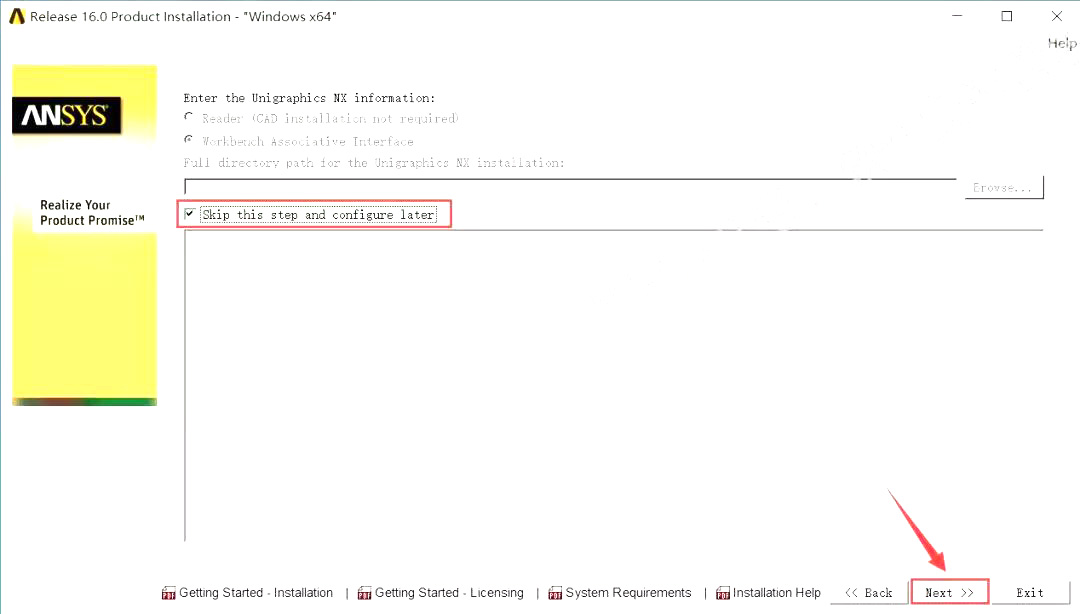
Task: Open Getting Started - Licensing documentation
Action: coord(450,592)
